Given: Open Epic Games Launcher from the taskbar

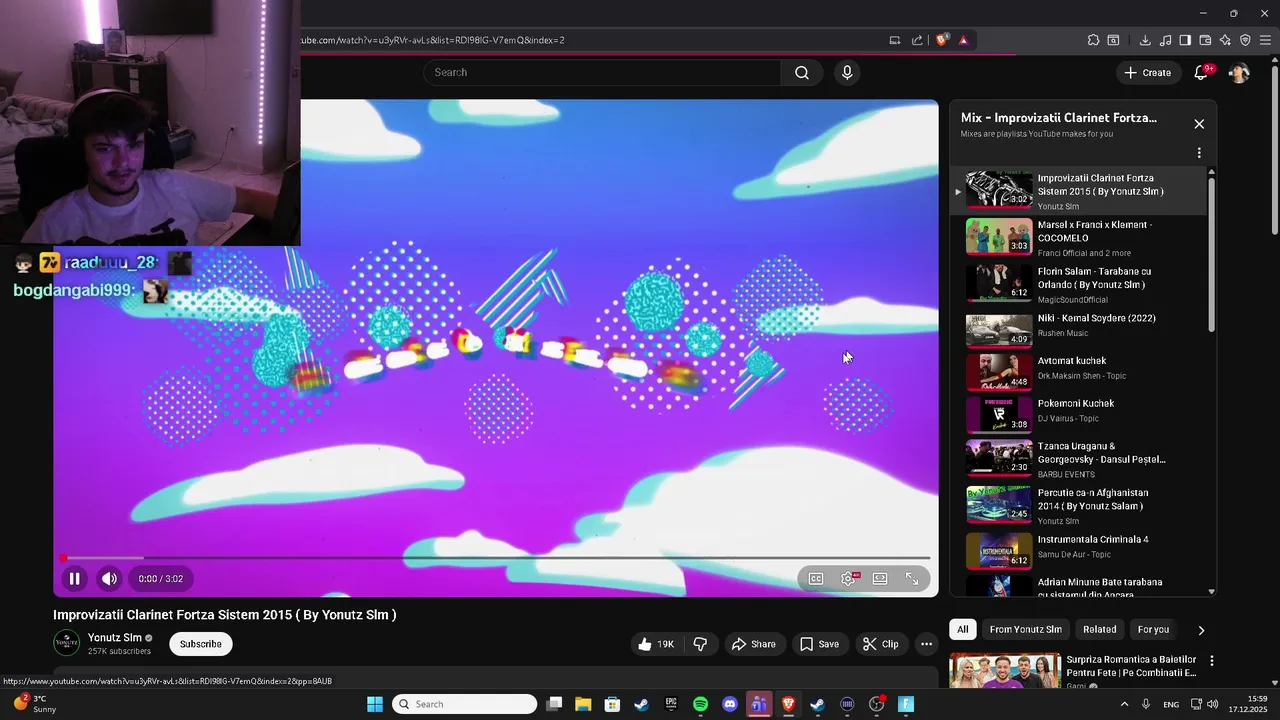Looking at the screenshot, I should point(671,704).
